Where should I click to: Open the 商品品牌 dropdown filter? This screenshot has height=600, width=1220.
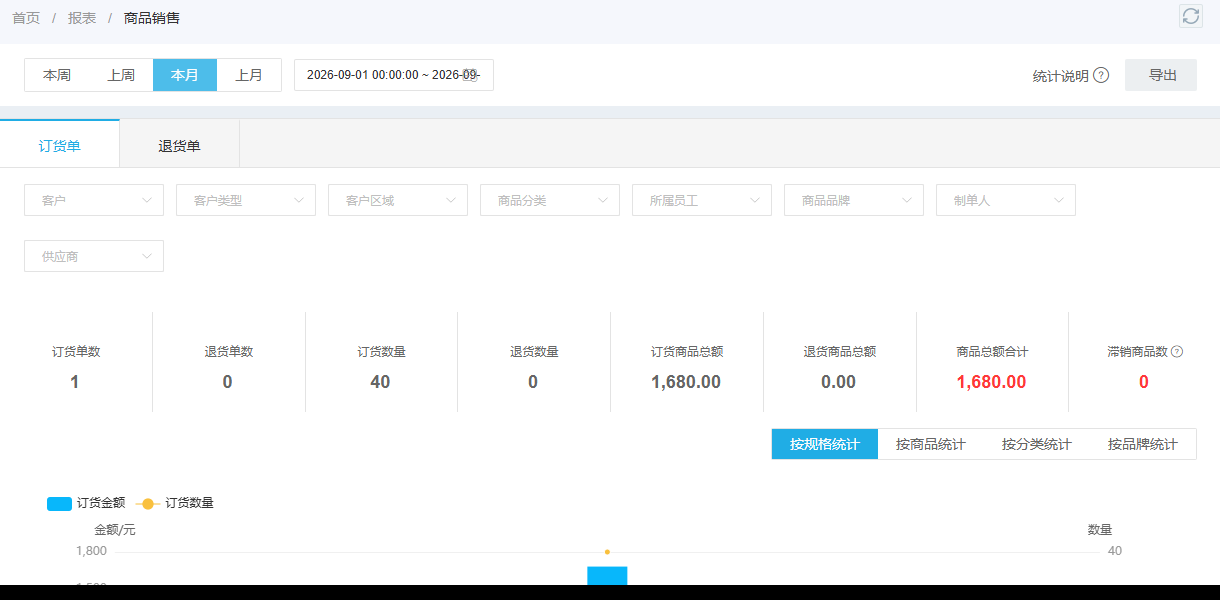[x=854, y=200]
